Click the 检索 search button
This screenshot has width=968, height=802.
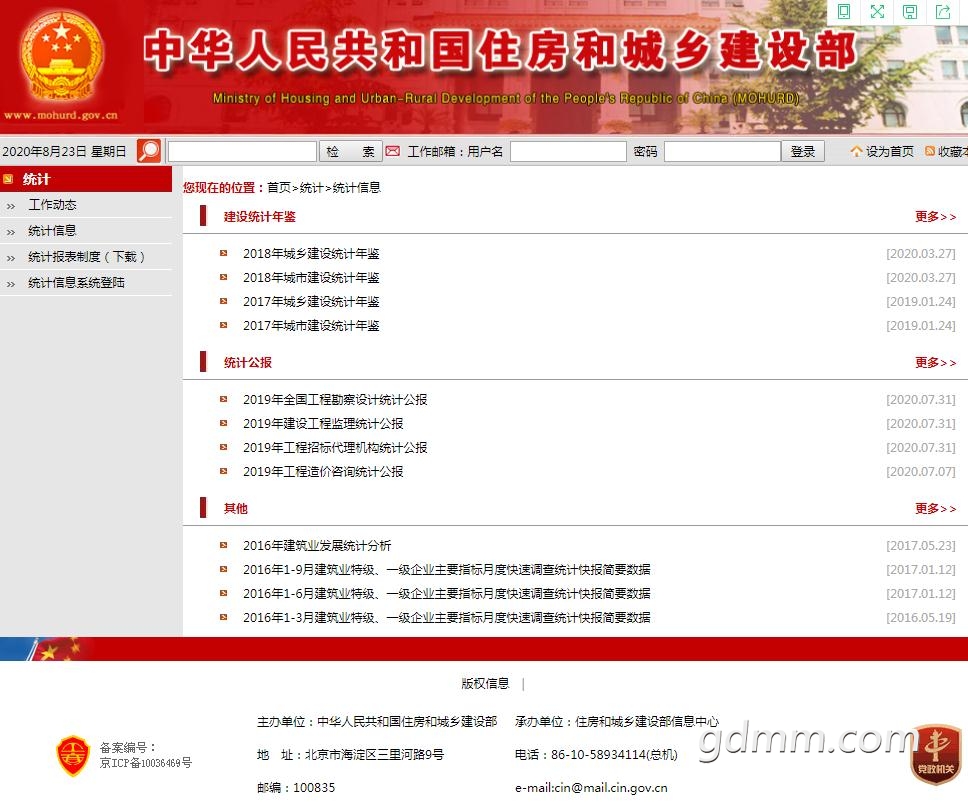point(351,151)
